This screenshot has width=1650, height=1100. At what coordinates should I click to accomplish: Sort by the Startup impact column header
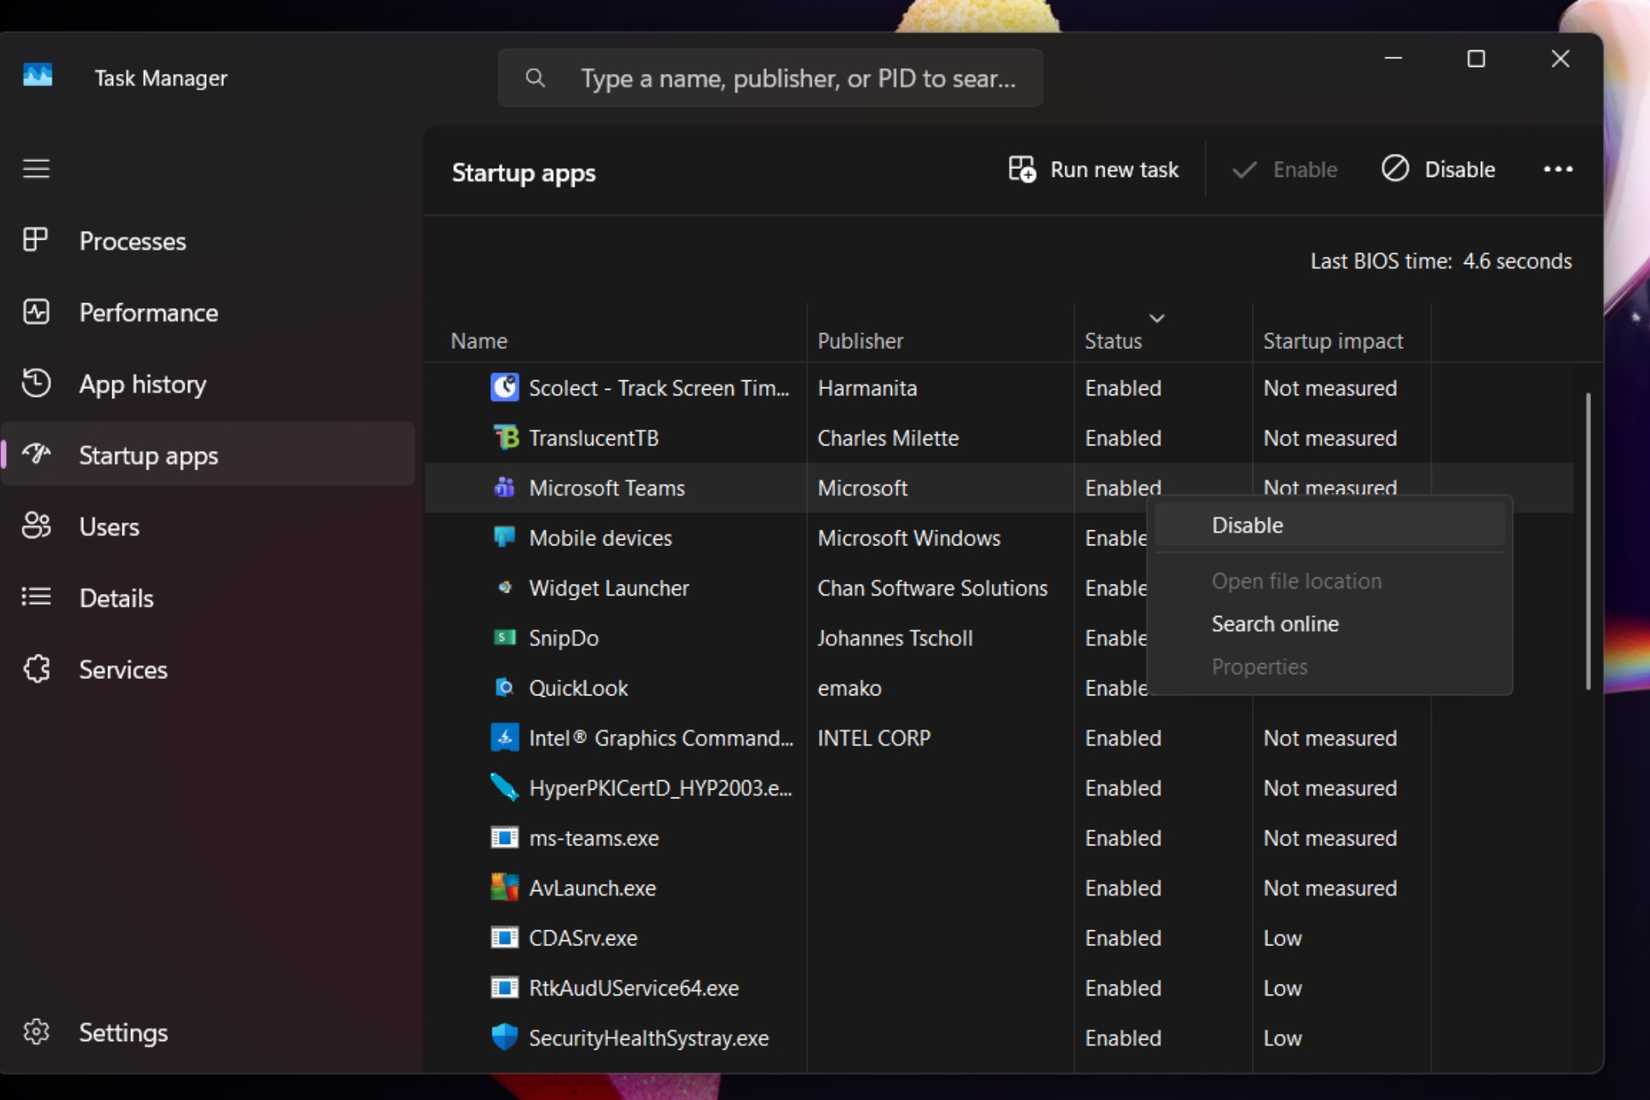[1341, 334]
